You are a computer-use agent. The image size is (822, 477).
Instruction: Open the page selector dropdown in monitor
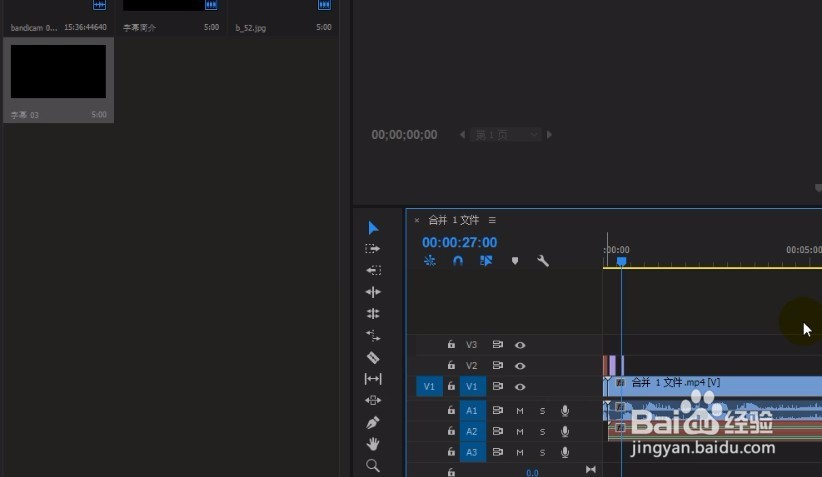click(505, 135)
